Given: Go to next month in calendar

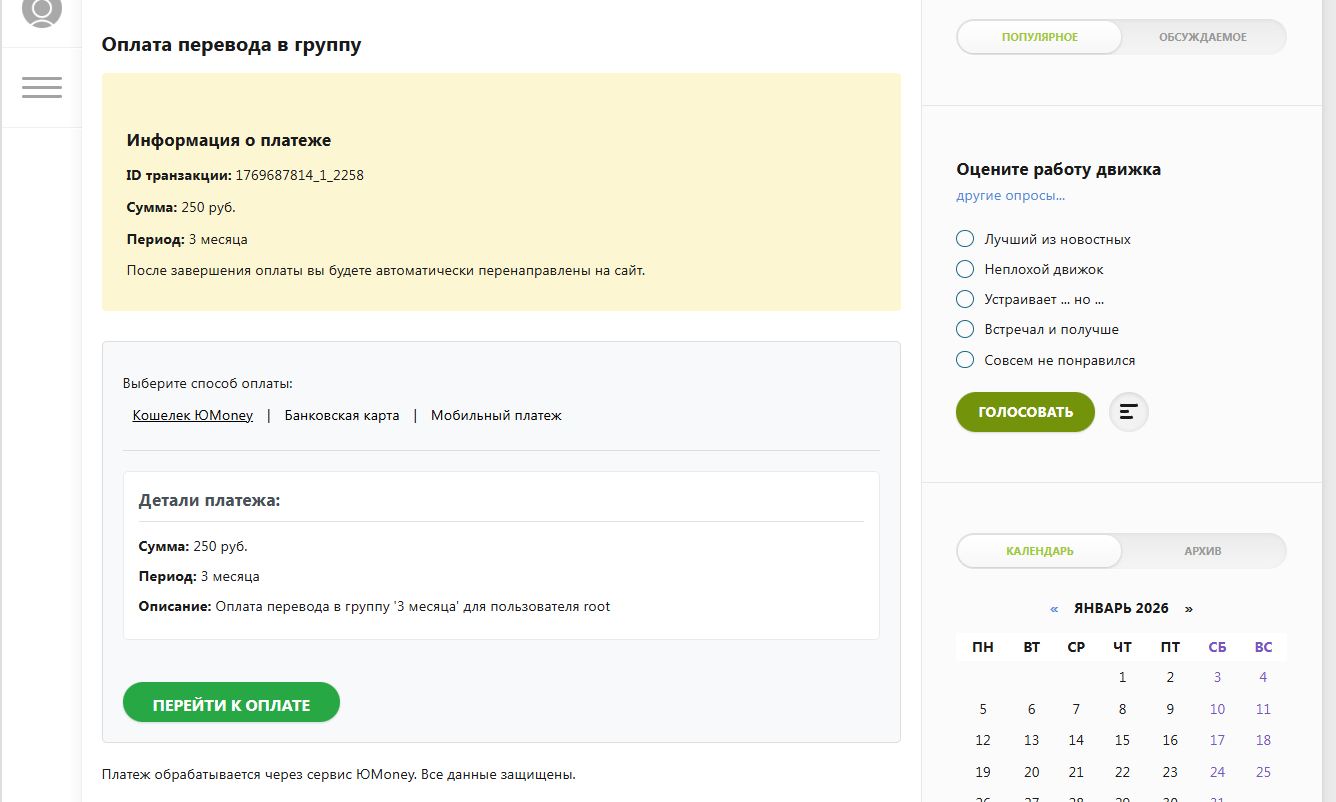Looking at the screenshot, I should (x=1188, y=608).
